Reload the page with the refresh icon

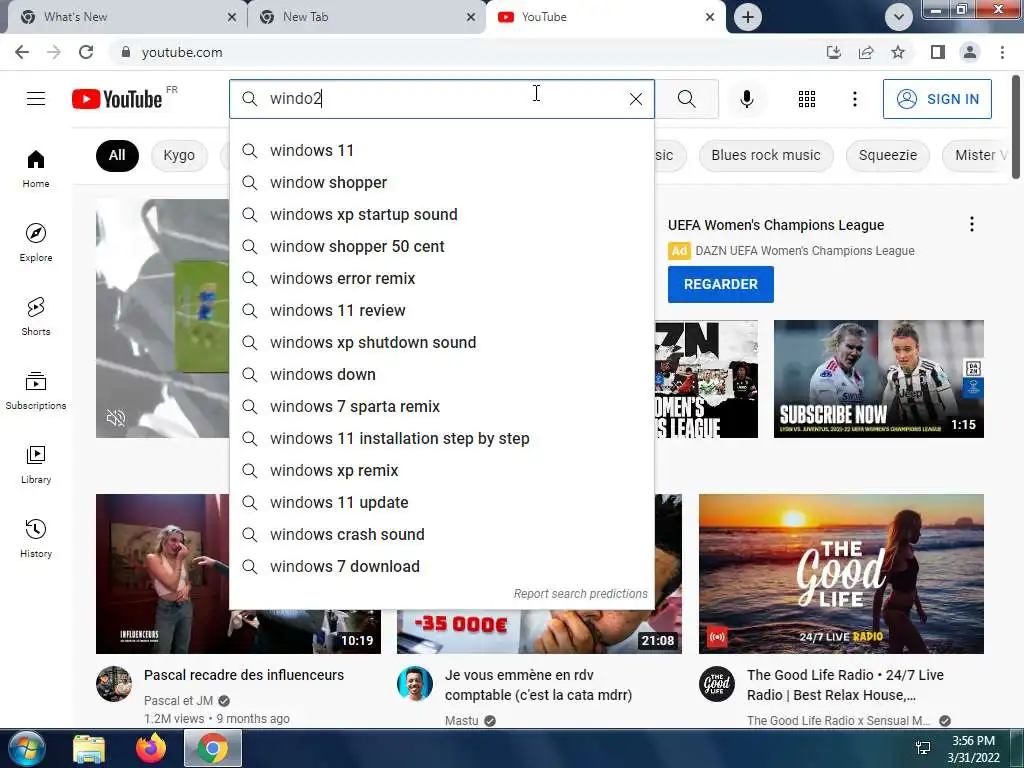(x=86, y=52)
